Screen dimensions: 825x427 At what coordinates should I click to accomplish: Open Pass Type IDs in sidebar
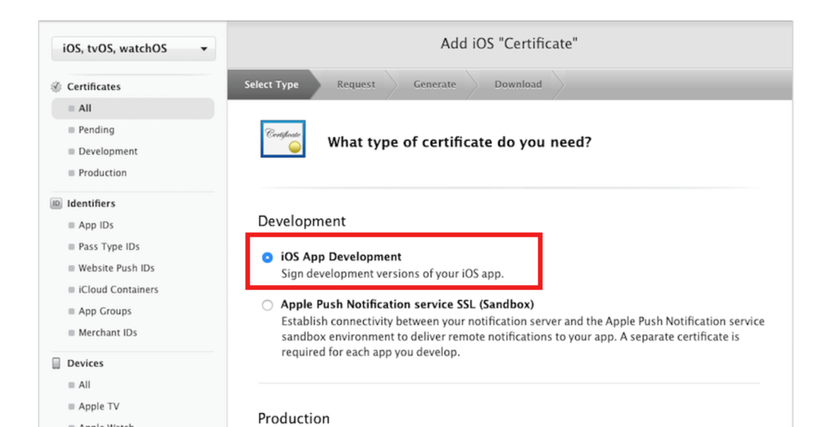click(109, 247)
